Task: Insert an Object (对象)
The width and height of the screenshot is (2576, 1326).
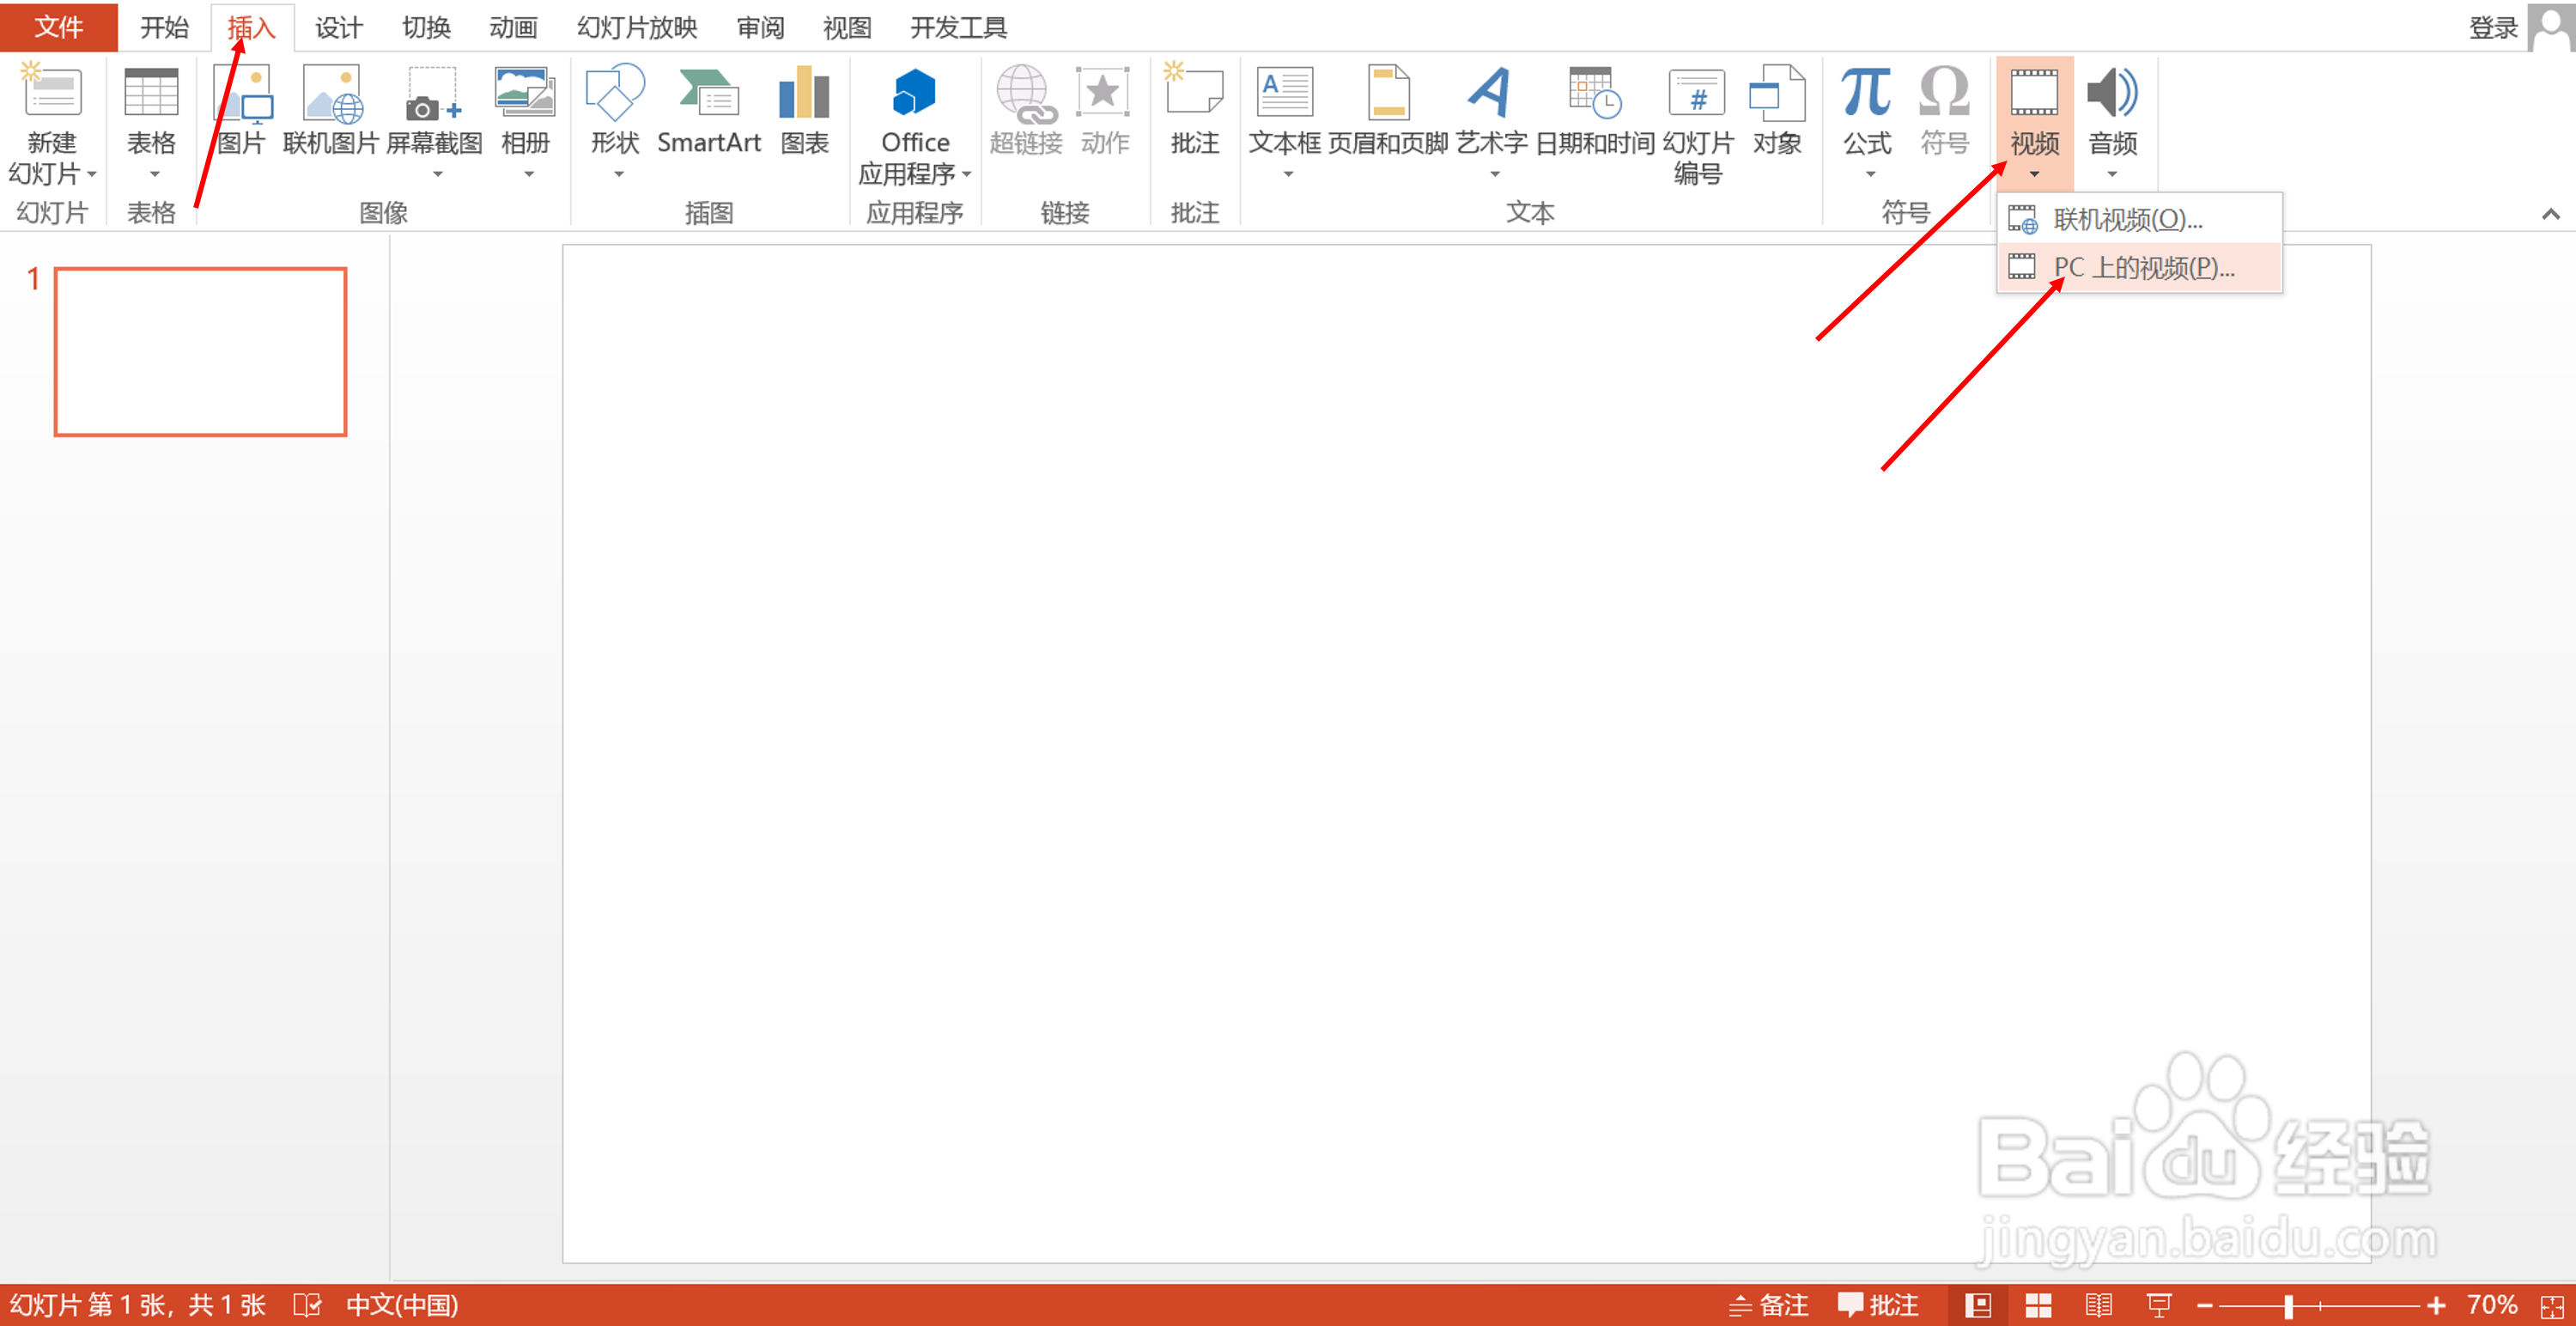Action: tap(1777, 110)
